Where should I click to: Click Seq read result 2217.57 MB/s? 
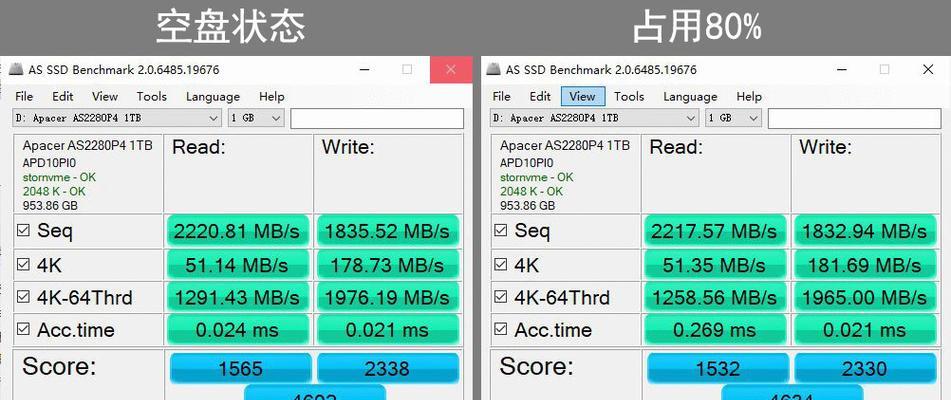[x=714, y=231]
